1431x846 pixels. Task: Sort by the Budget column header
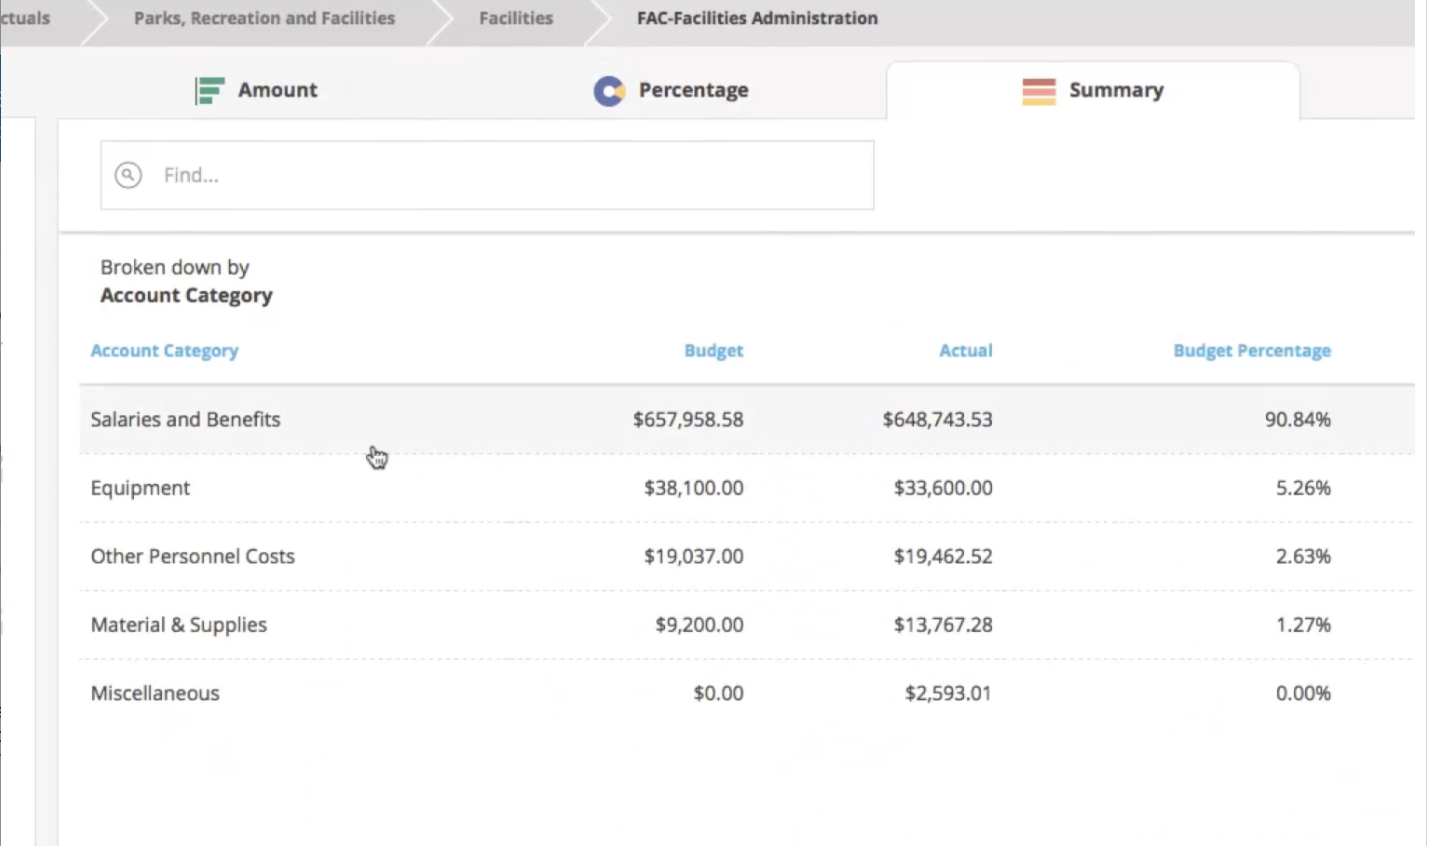pyautogui.click(x=713, y=350)
